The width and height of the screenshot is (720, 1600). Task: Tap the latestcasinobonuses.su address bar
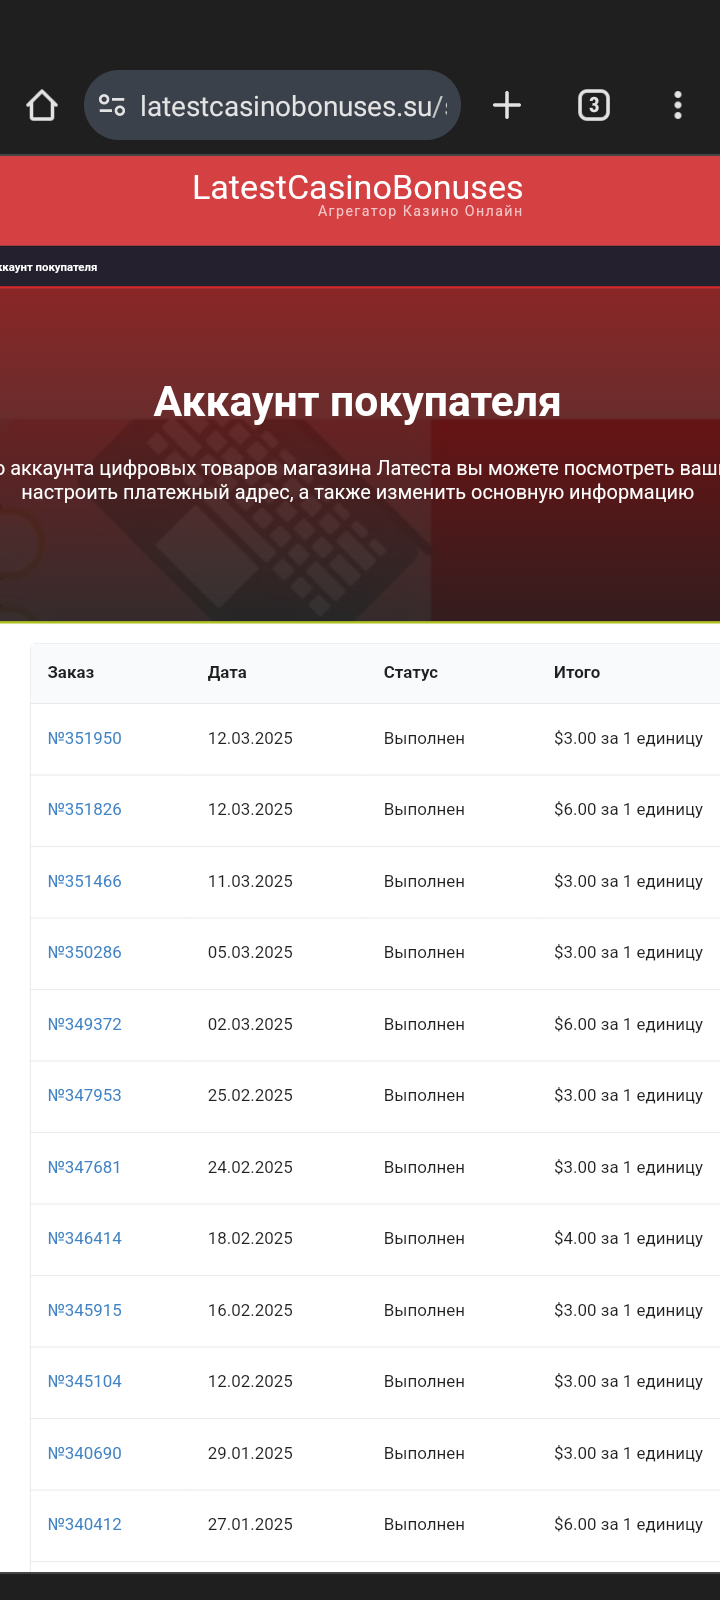click(x=292, y=106)
